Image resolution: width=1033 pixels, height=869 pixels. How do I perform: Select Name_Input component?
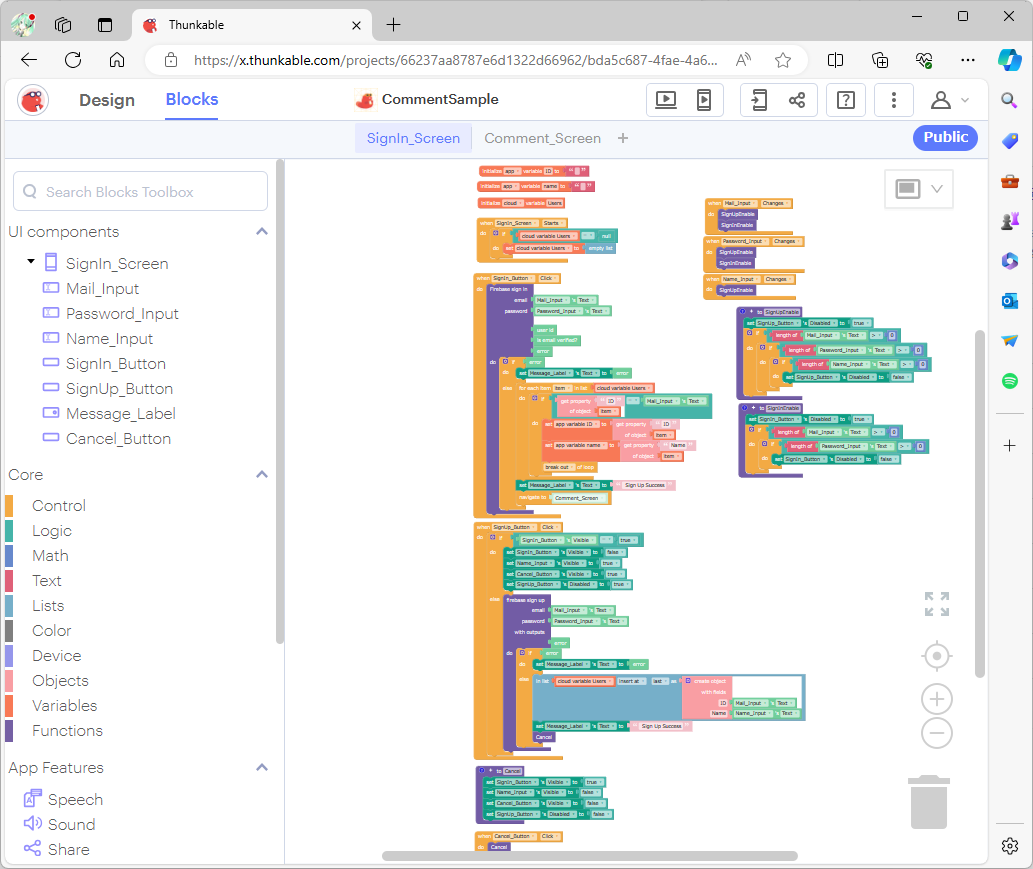(109, 339)
